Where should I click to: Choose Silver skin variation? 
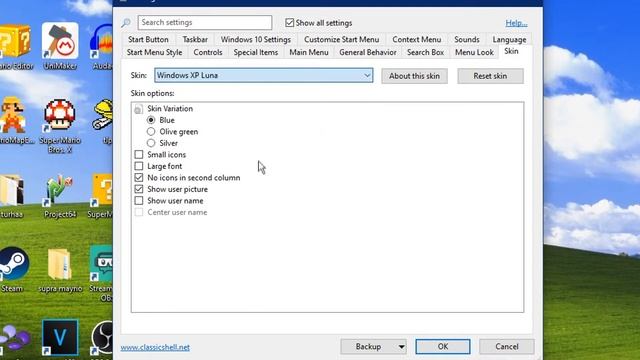(151, 143)
